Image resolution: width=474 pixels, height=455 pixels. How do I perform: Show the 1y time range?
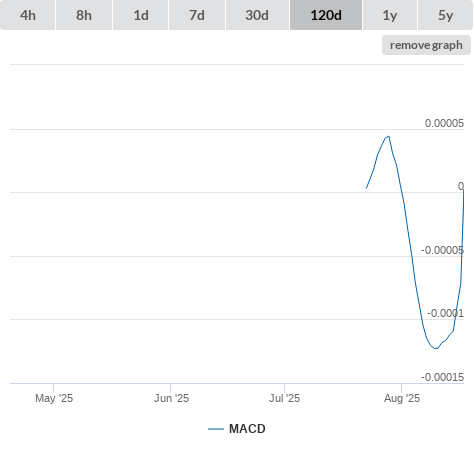click(x=390, y=15)
